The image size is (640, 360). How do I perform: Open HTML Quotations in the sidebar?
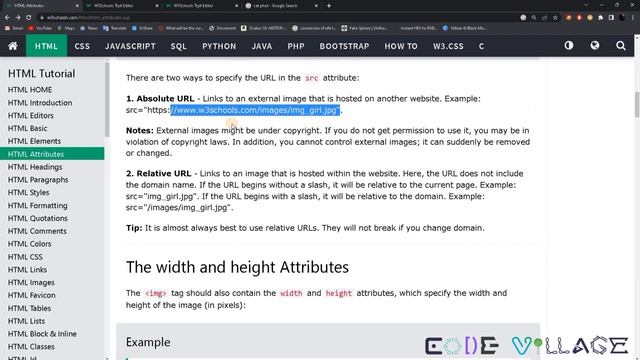(x=52, y=218)
